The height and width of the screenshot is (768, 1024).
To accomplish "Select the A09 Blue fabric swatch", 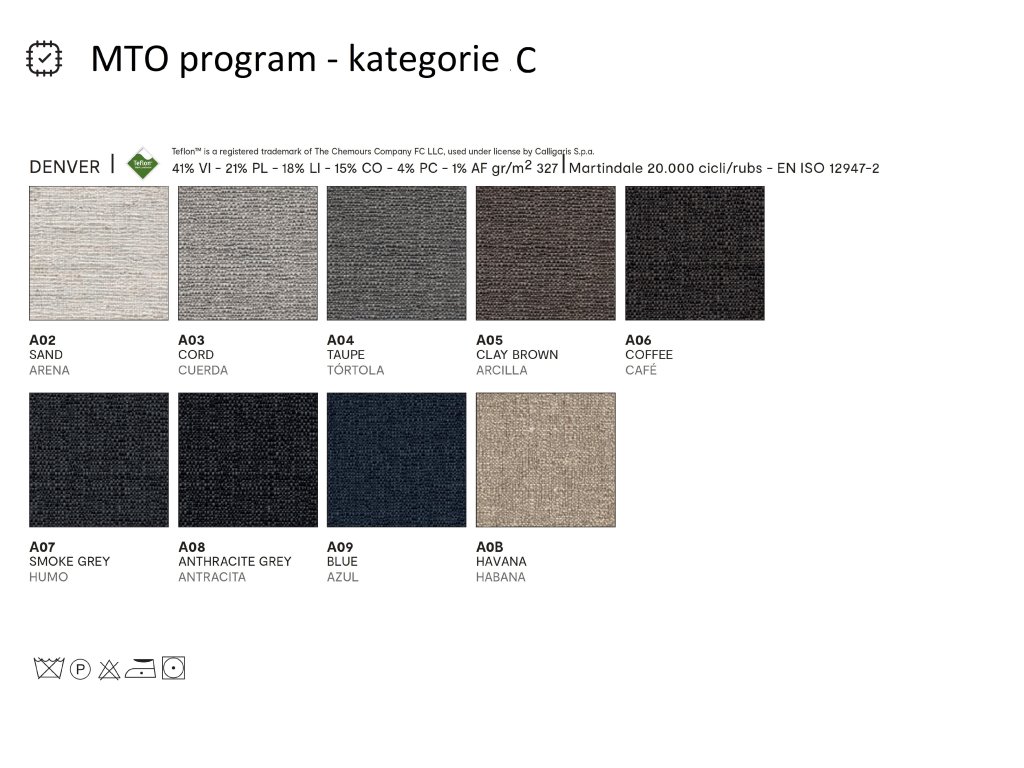I will click(396, 460).
